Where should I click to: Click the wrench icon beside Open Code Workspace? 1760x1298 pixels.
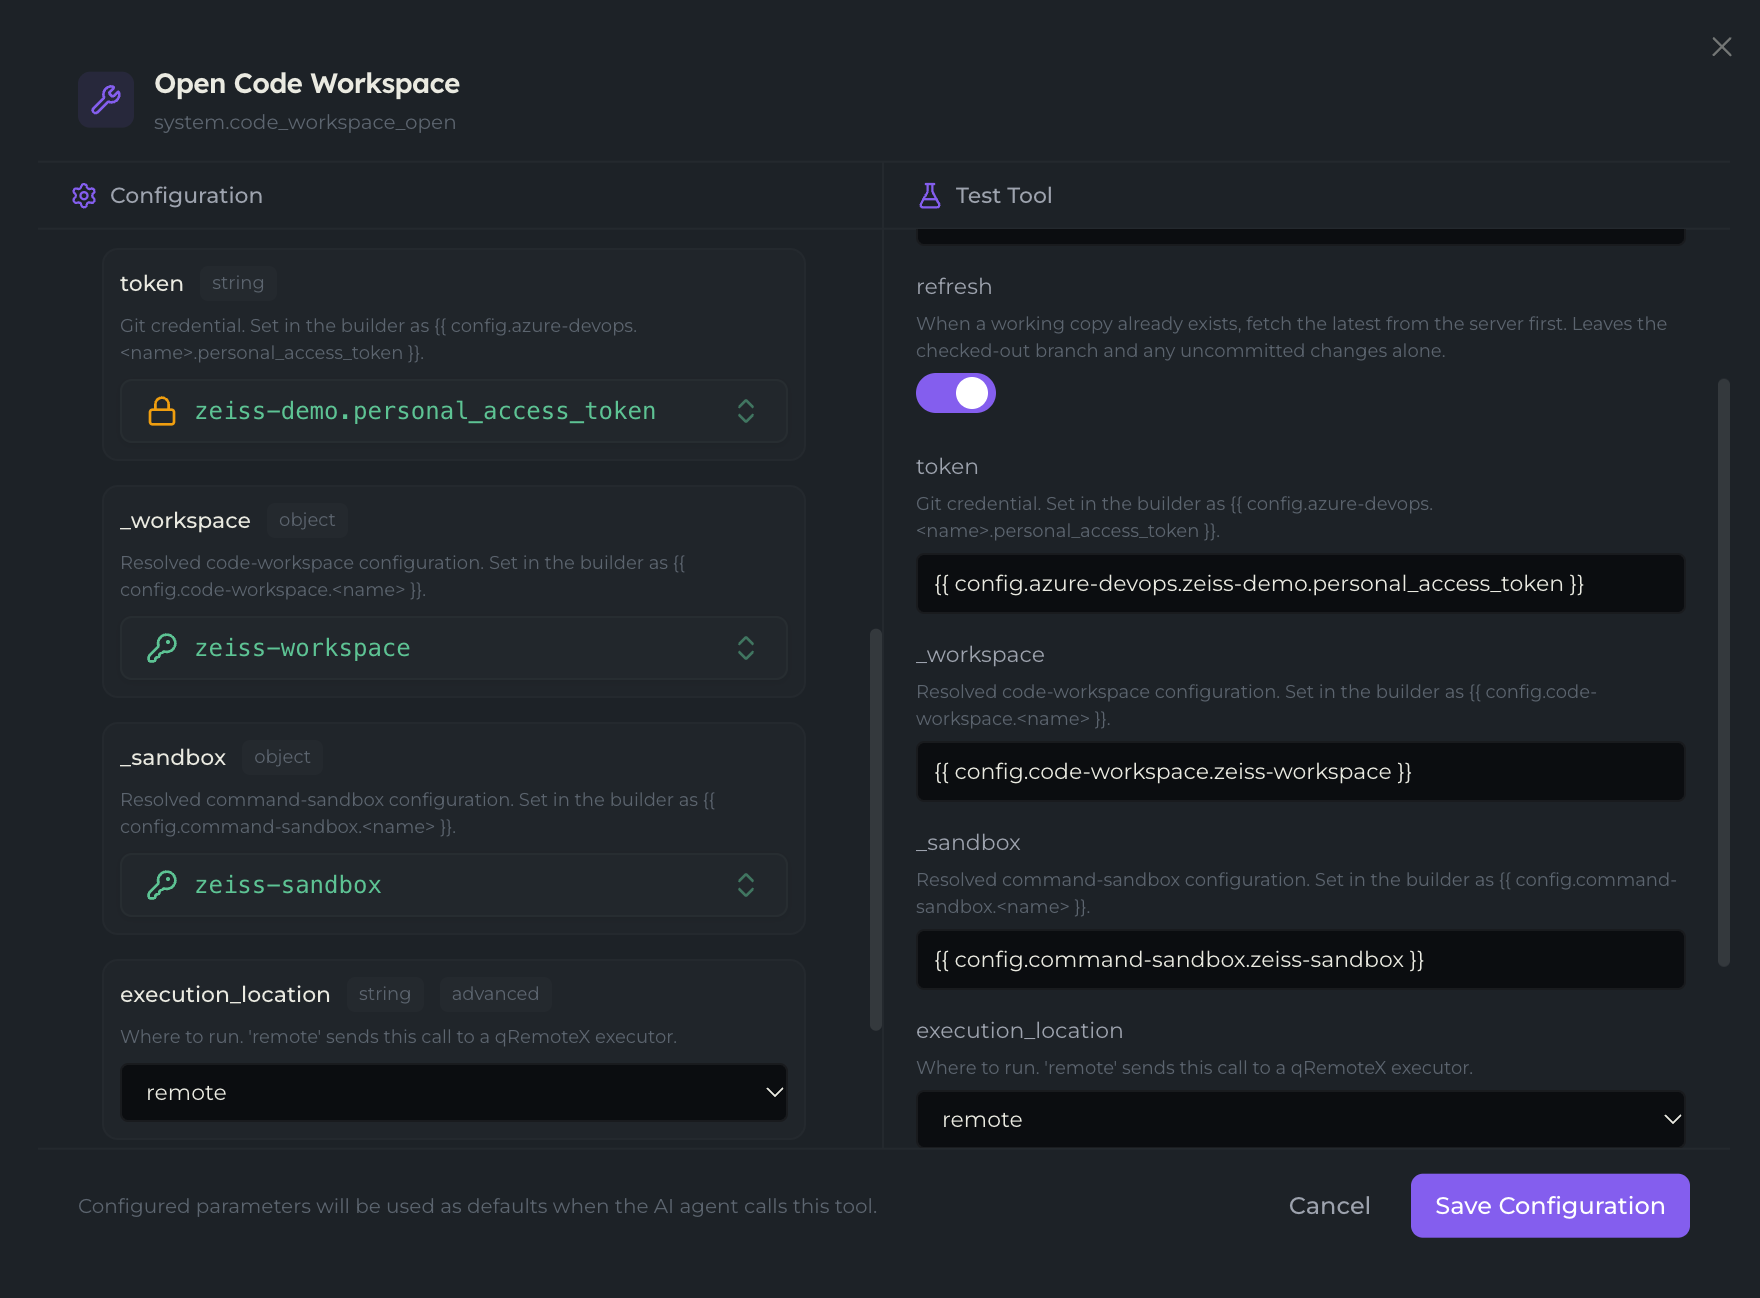[106, 99]
